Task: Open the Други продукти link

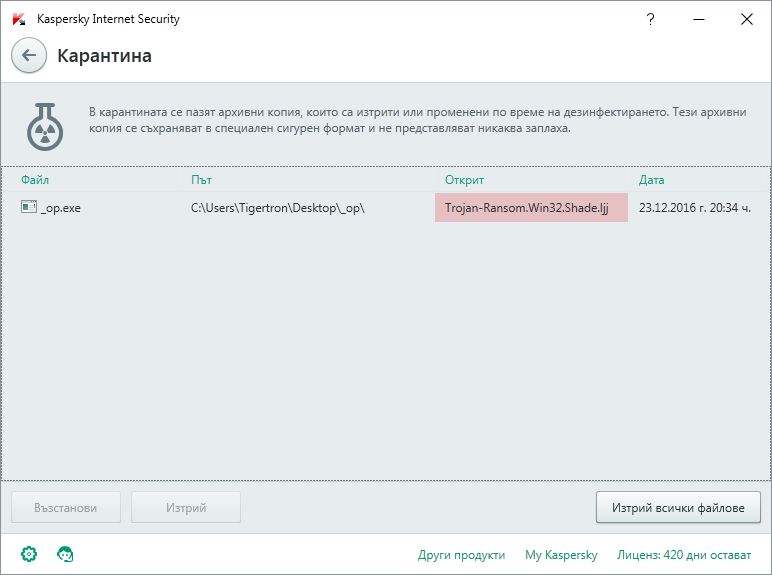Action: click(461, 555)
